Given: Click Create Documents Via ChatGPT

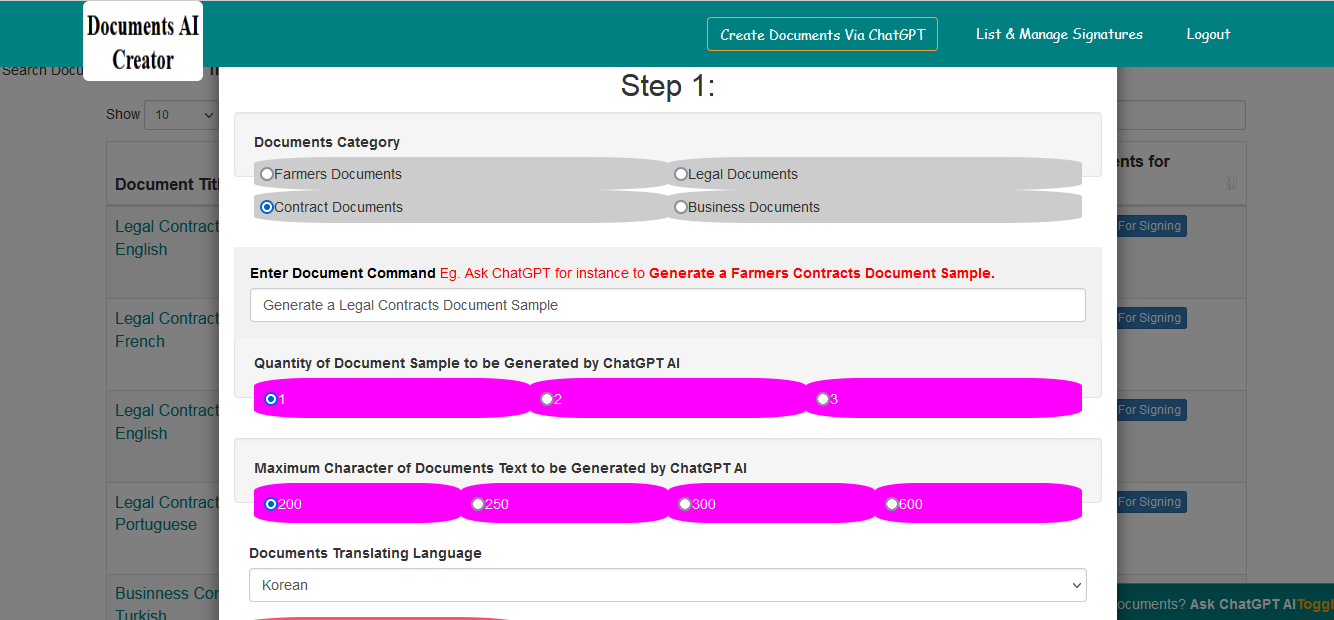Looking at the screenshot, I should [x=822, y=33].
